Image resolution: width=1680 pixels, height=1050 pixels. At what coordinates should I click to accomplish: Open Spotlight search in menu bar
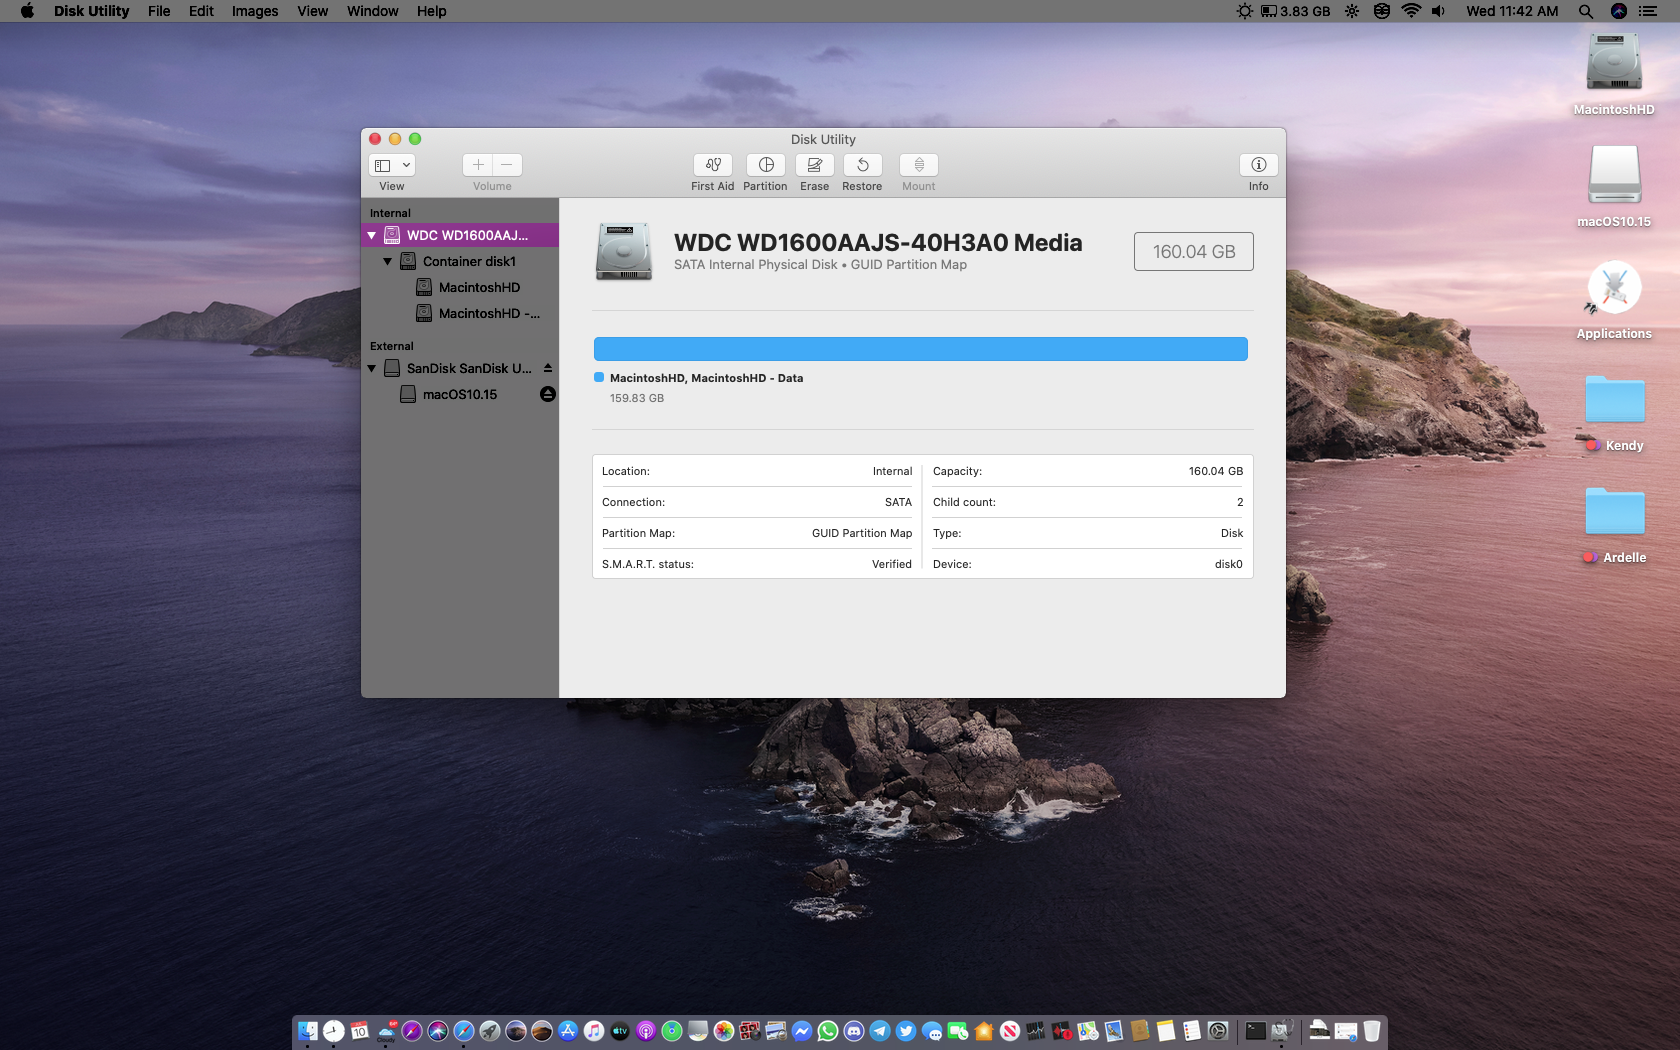point(1586,11)
